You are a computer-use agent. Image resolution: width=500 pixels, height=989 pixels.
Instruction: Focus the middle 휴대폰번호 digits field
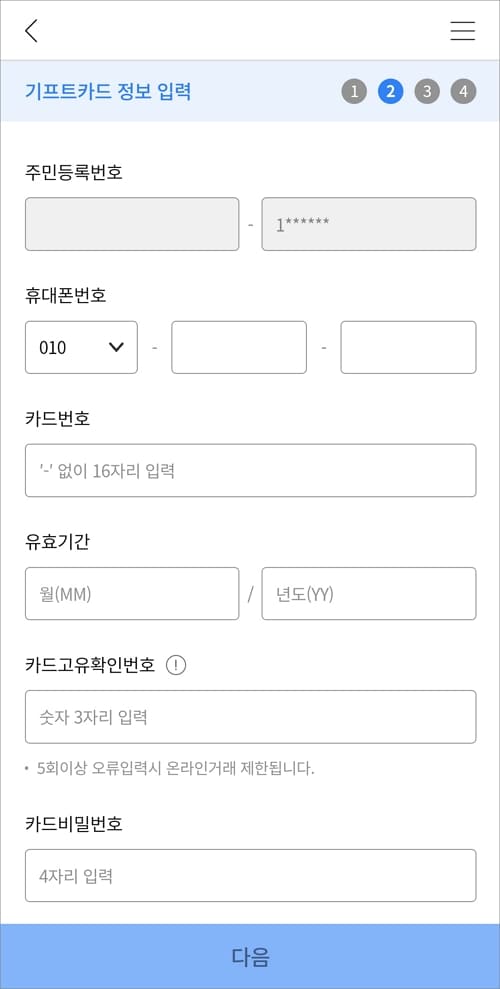coord(239,348)
